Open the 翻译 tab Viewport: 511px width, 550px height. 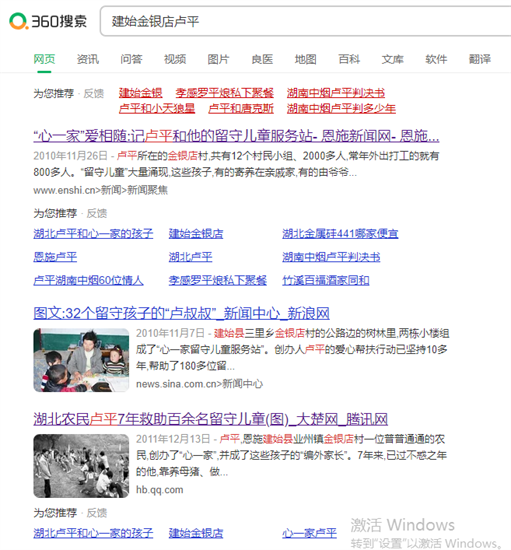pyautogui.click(x=479, y=59)
